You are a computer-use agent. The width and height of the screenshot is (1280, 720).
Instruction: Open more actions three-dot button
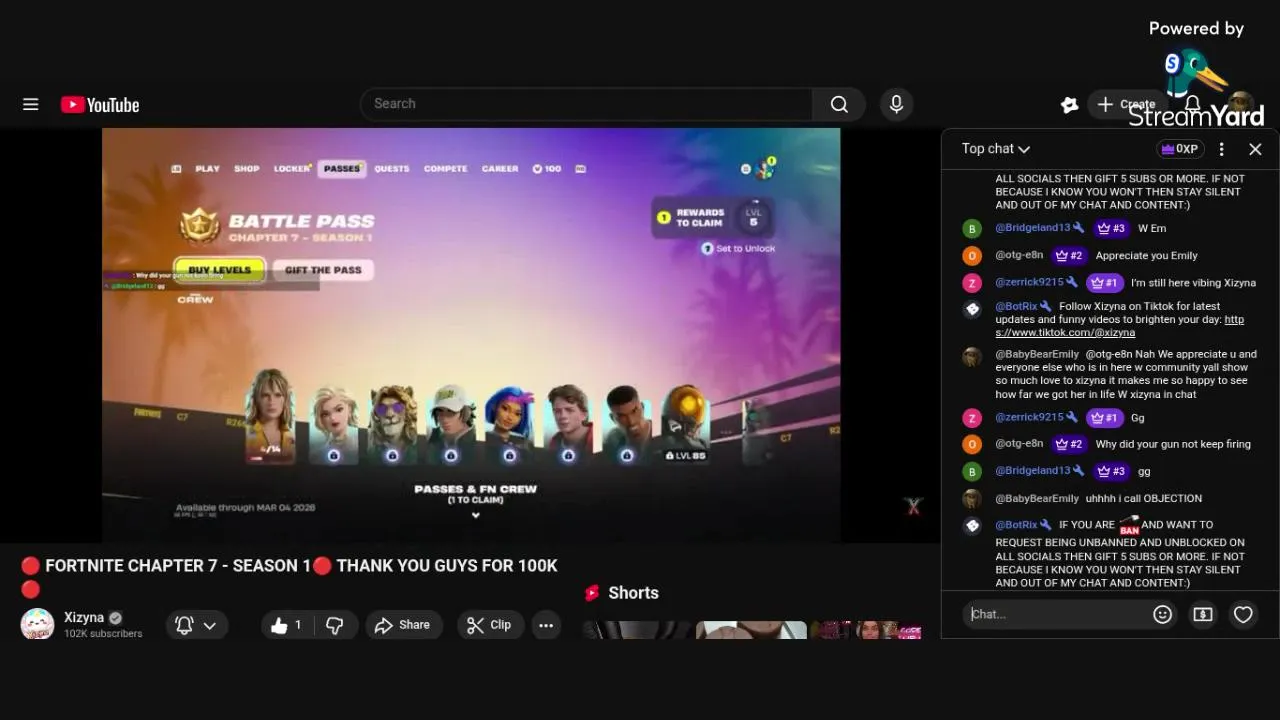546,625
